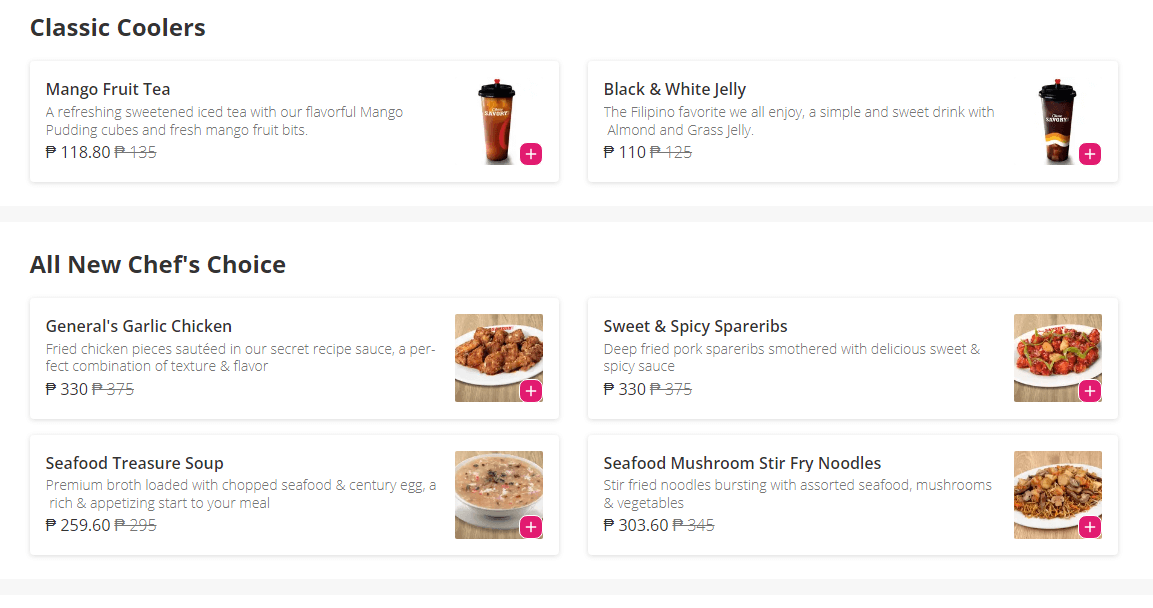Click the Seafood Treasure Soup bowl photo
This screenshot has height=608, width=1153.
coord(498,495)
